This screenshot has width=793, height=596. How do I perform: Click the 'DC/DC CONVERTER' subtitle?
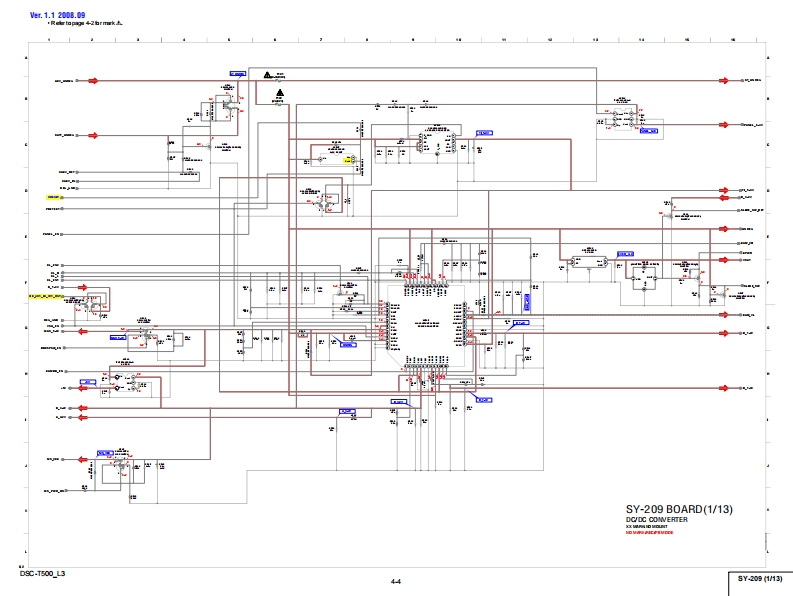tap(657, 521)
